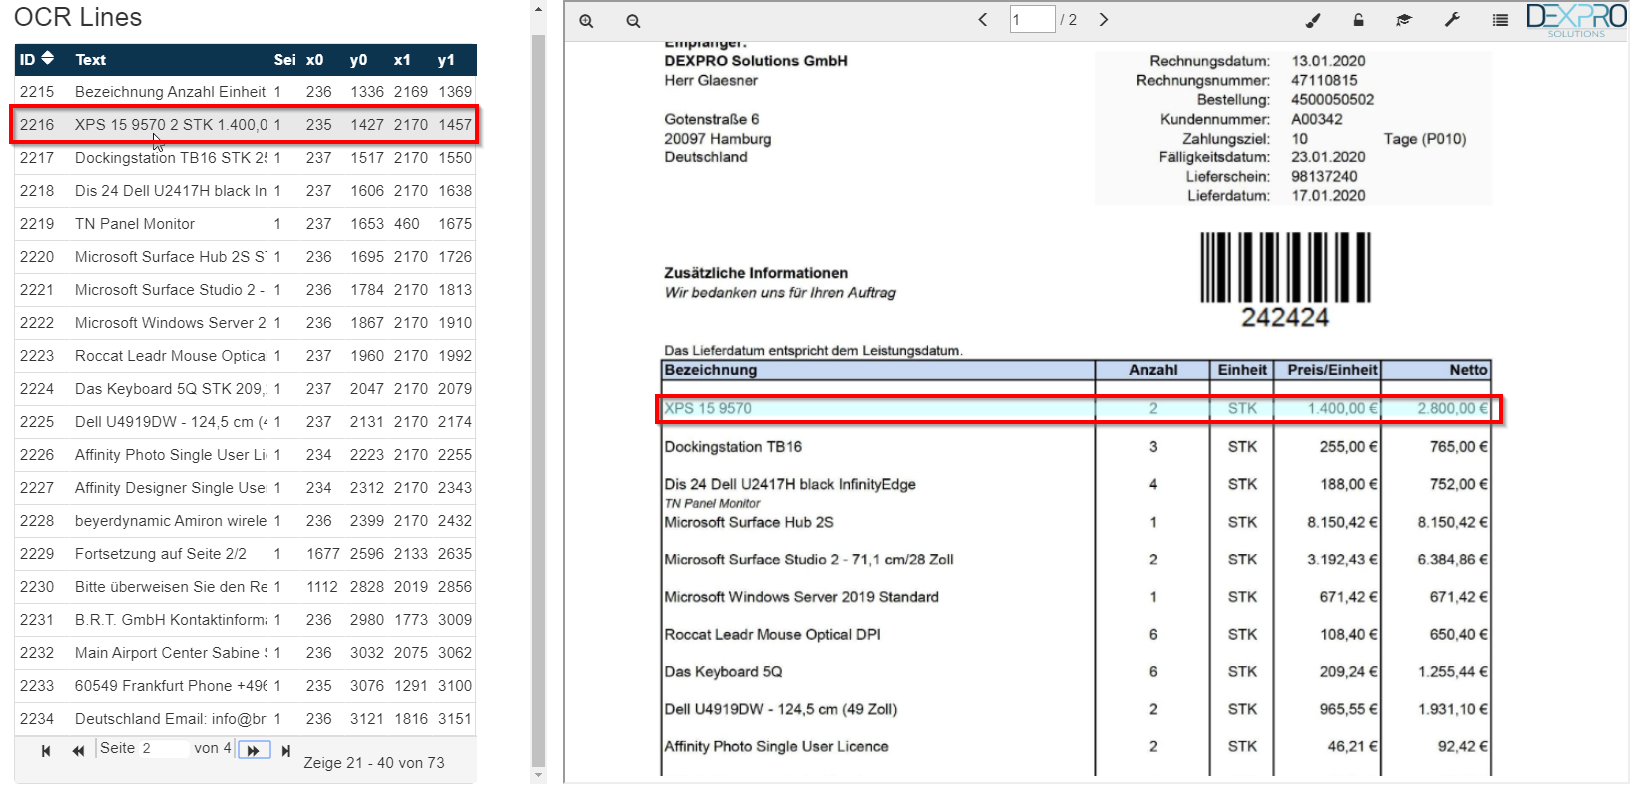Click Lieferschein value 98137240
This screenshot has width=1634, height=786.
(x=1324, y=177)
